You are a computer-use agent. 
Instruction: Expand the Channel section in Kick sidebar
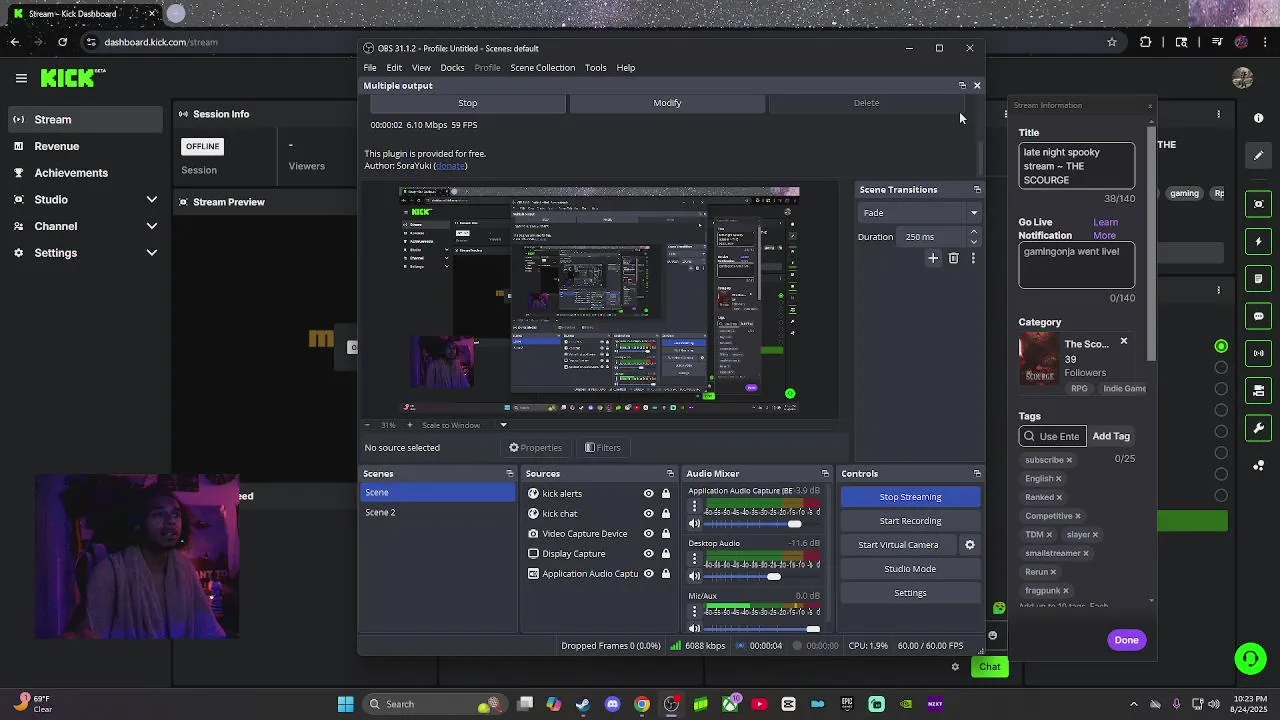(x=152, y=226)
